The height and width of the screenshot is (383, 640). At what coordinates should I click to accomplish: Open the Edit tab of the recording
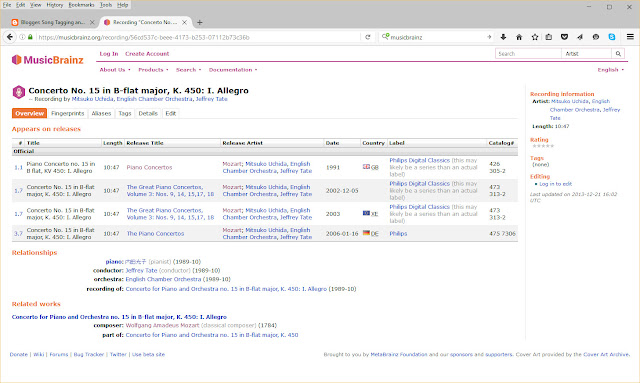[x=171, y=114]
